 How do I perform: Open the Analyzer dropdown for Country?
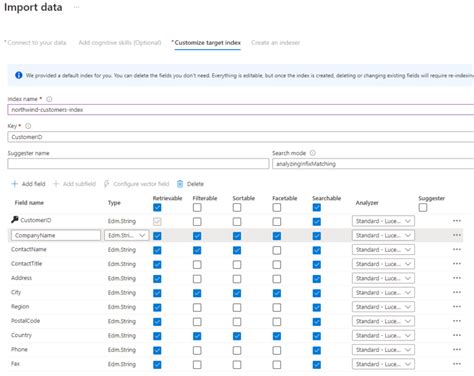(x=383, y=336)
